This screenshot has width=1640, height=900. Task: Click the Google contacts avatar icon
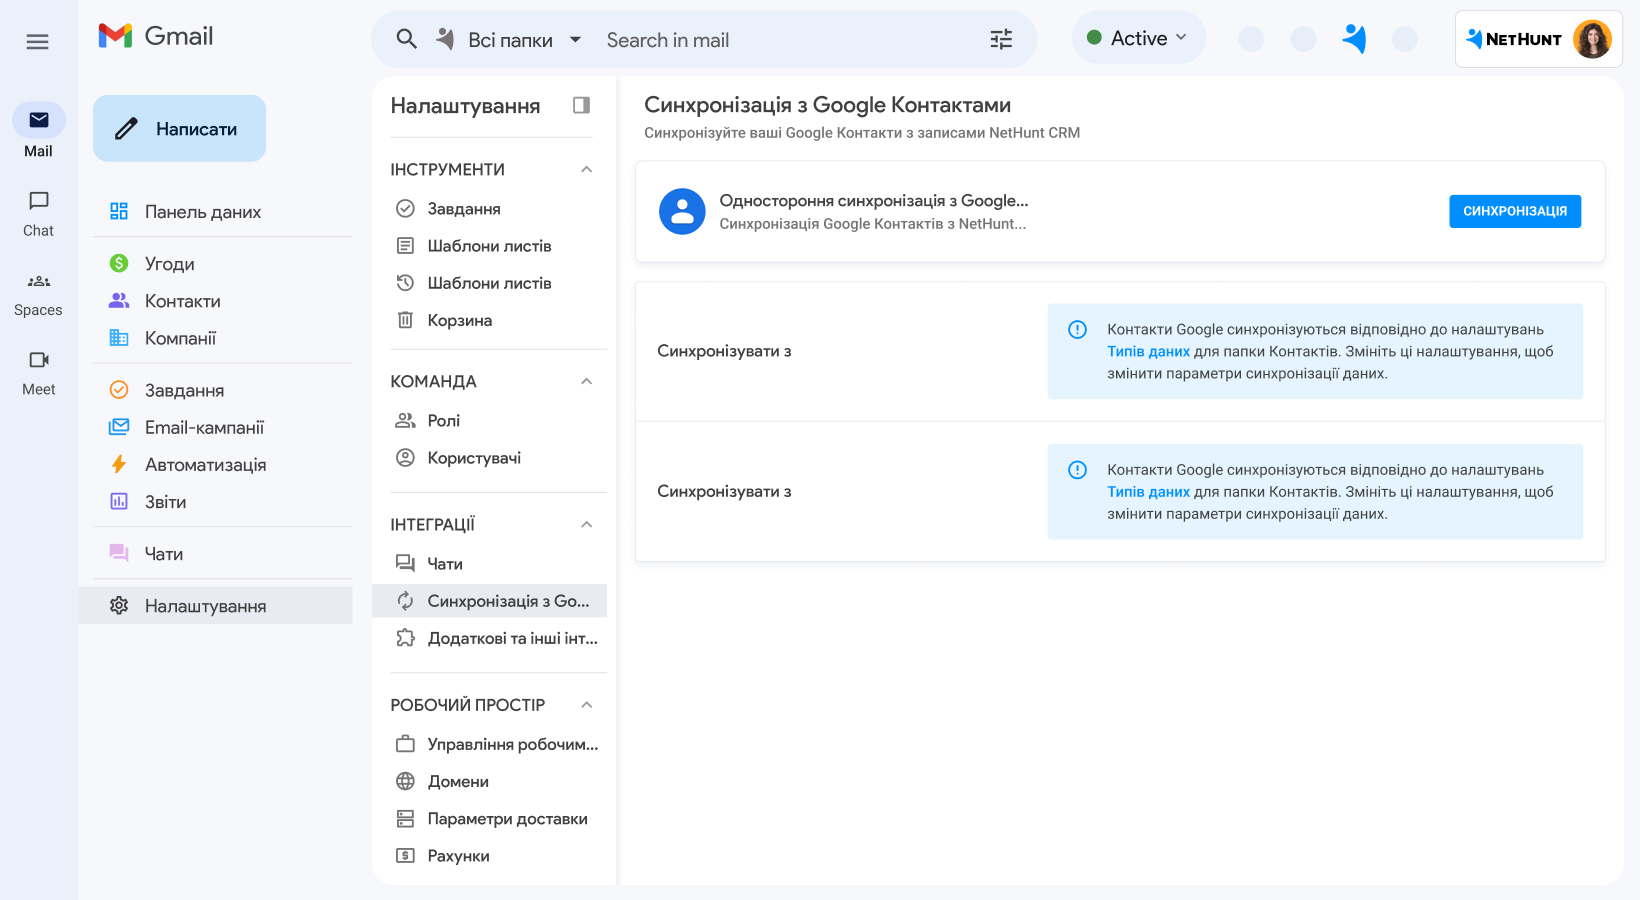tap(682, 211)
